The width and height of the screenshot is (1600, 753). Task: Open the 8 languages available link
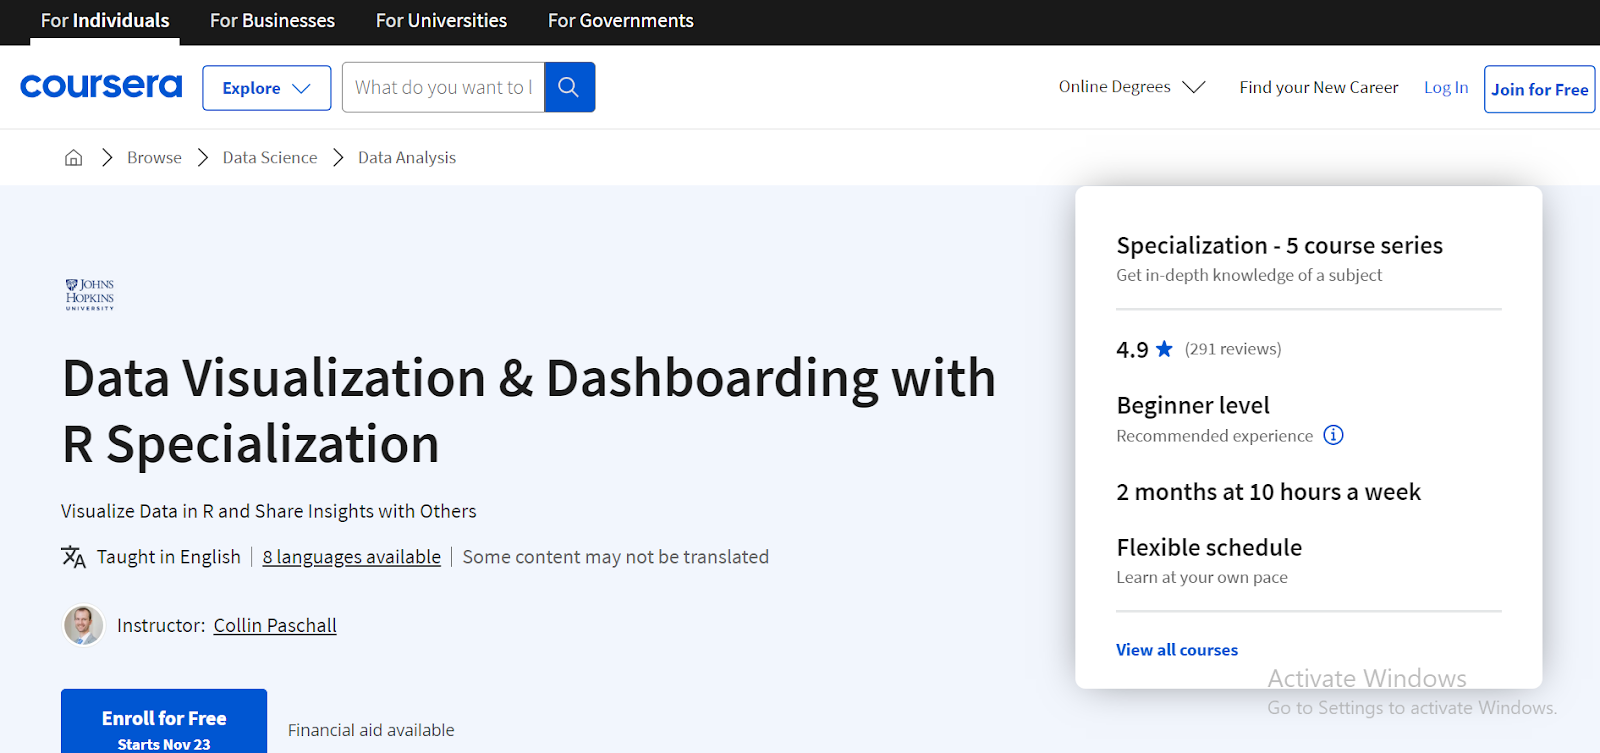coord(351,557)
